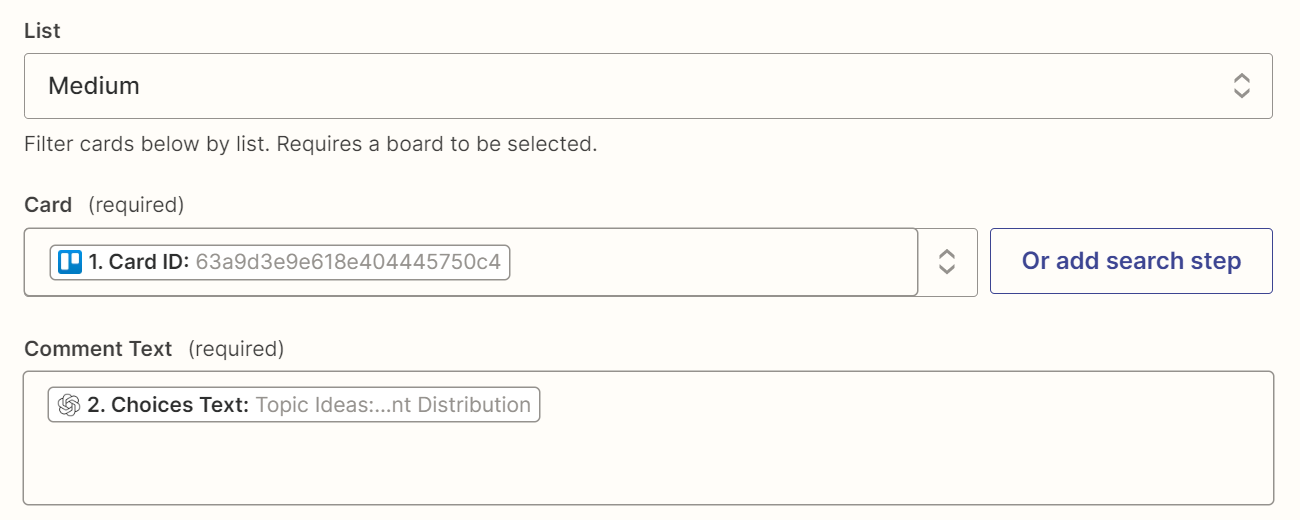Click the 'Card' field label
This screenshot has height=520, width=1300.
coord(48,205)
